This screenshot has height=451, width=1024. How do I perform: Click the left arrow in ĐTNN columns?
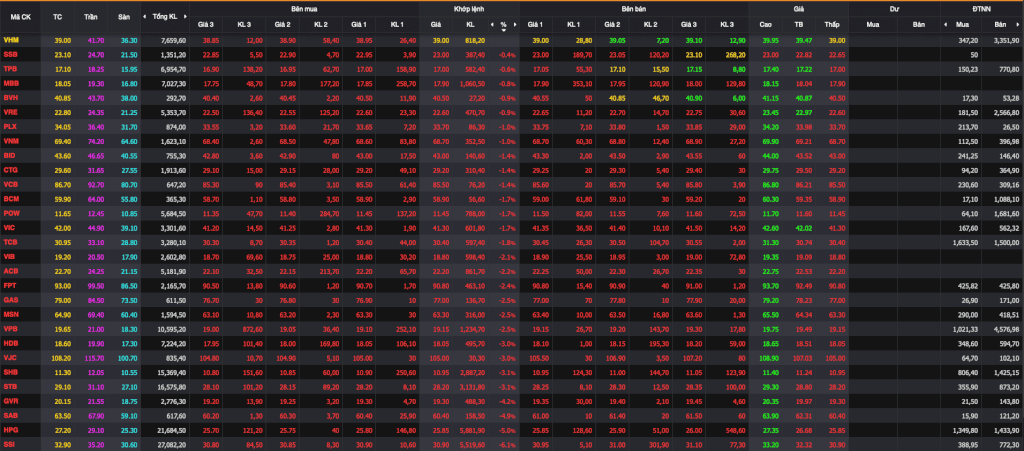[x=946, y=25]
